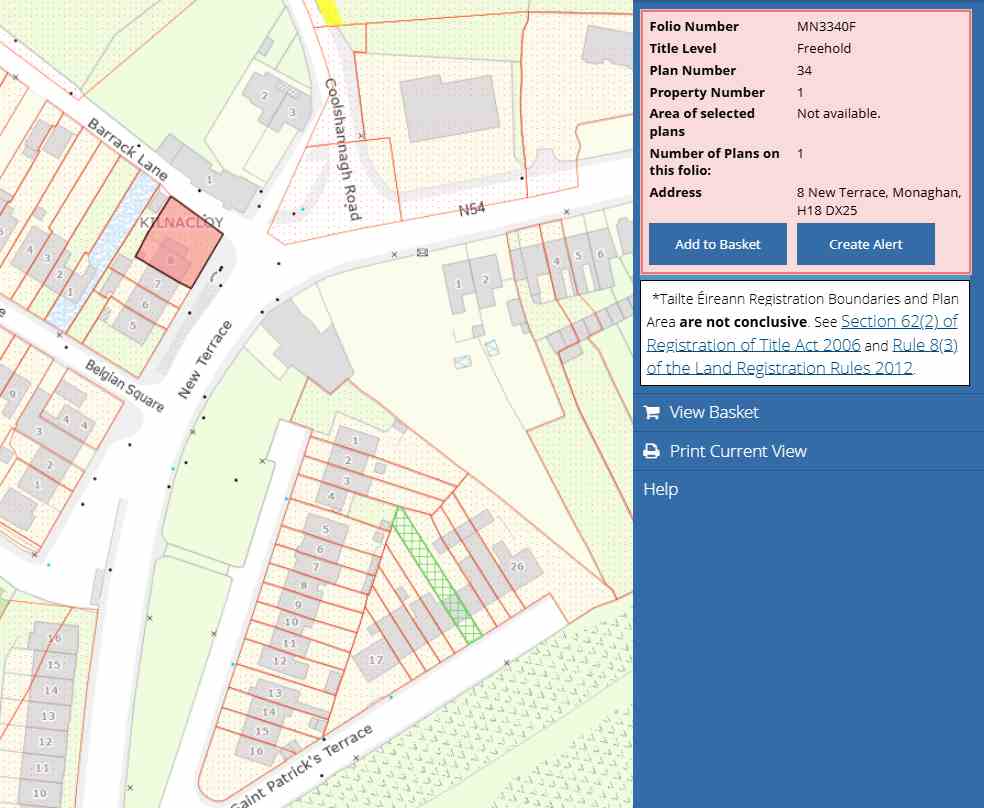The width and height of the screenshot is (984, 808).
Task: Click the Belgian Square street label
Action: pos(125,385)
